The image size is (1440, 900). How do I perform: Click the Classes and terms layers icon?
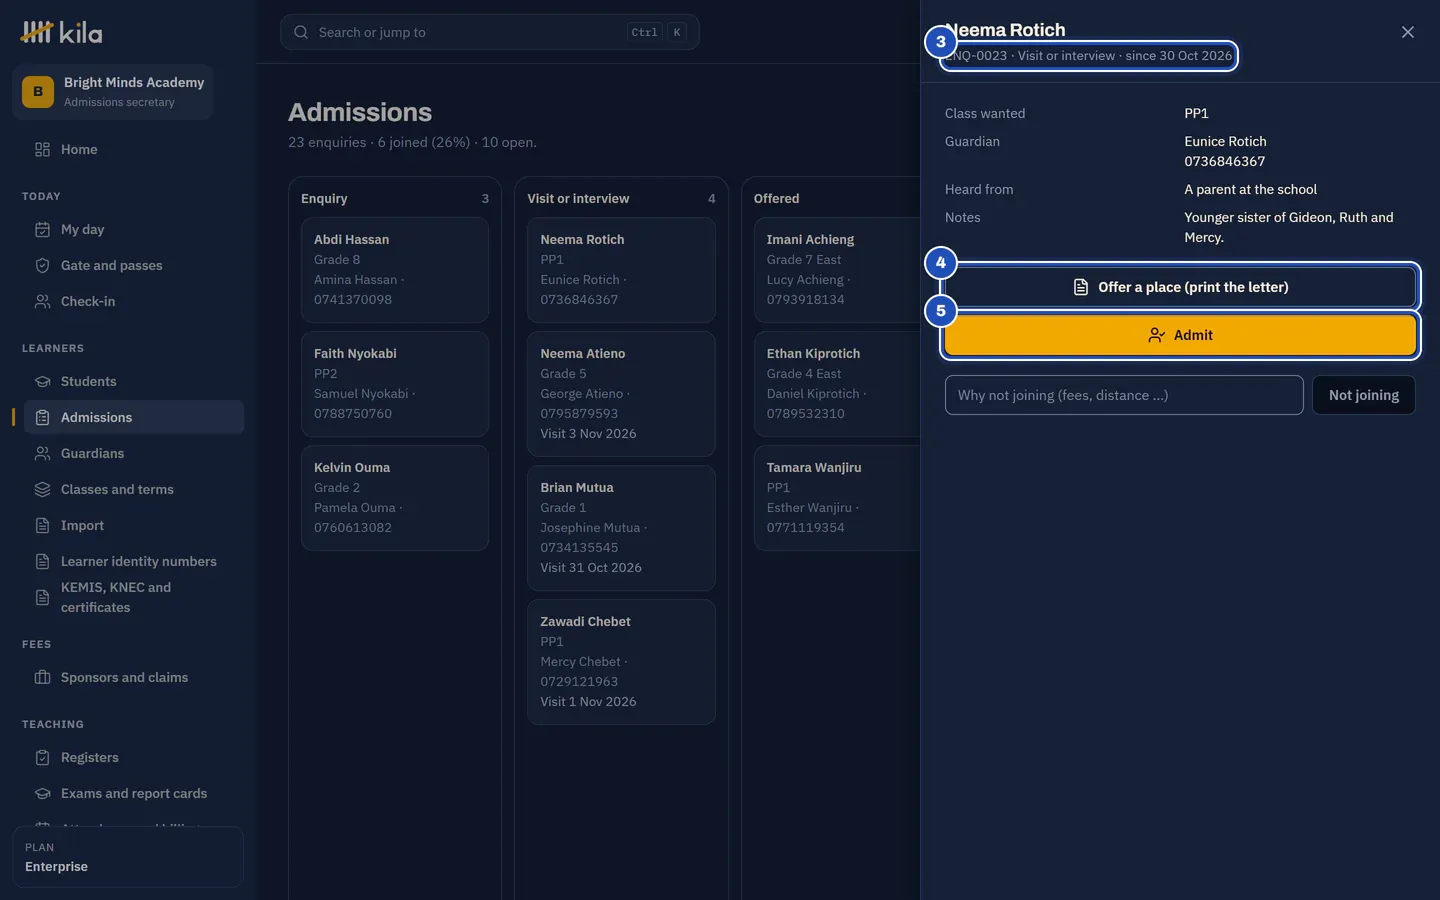(42, 489)
